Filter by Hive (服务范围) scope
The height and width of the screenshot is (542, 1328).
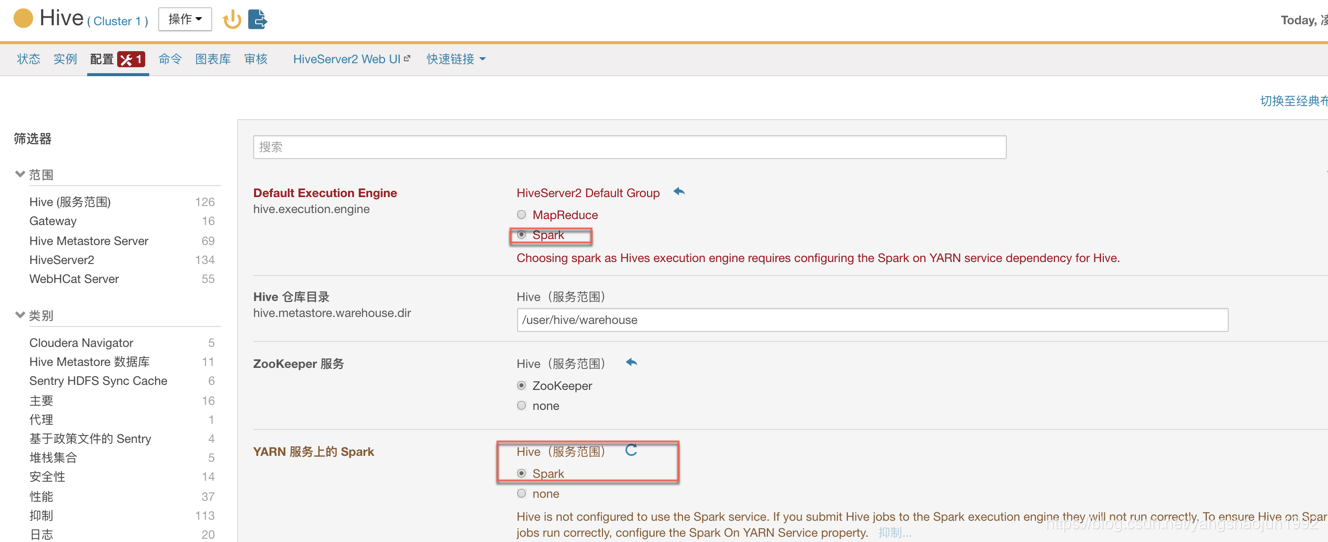(x=70, y=202)
